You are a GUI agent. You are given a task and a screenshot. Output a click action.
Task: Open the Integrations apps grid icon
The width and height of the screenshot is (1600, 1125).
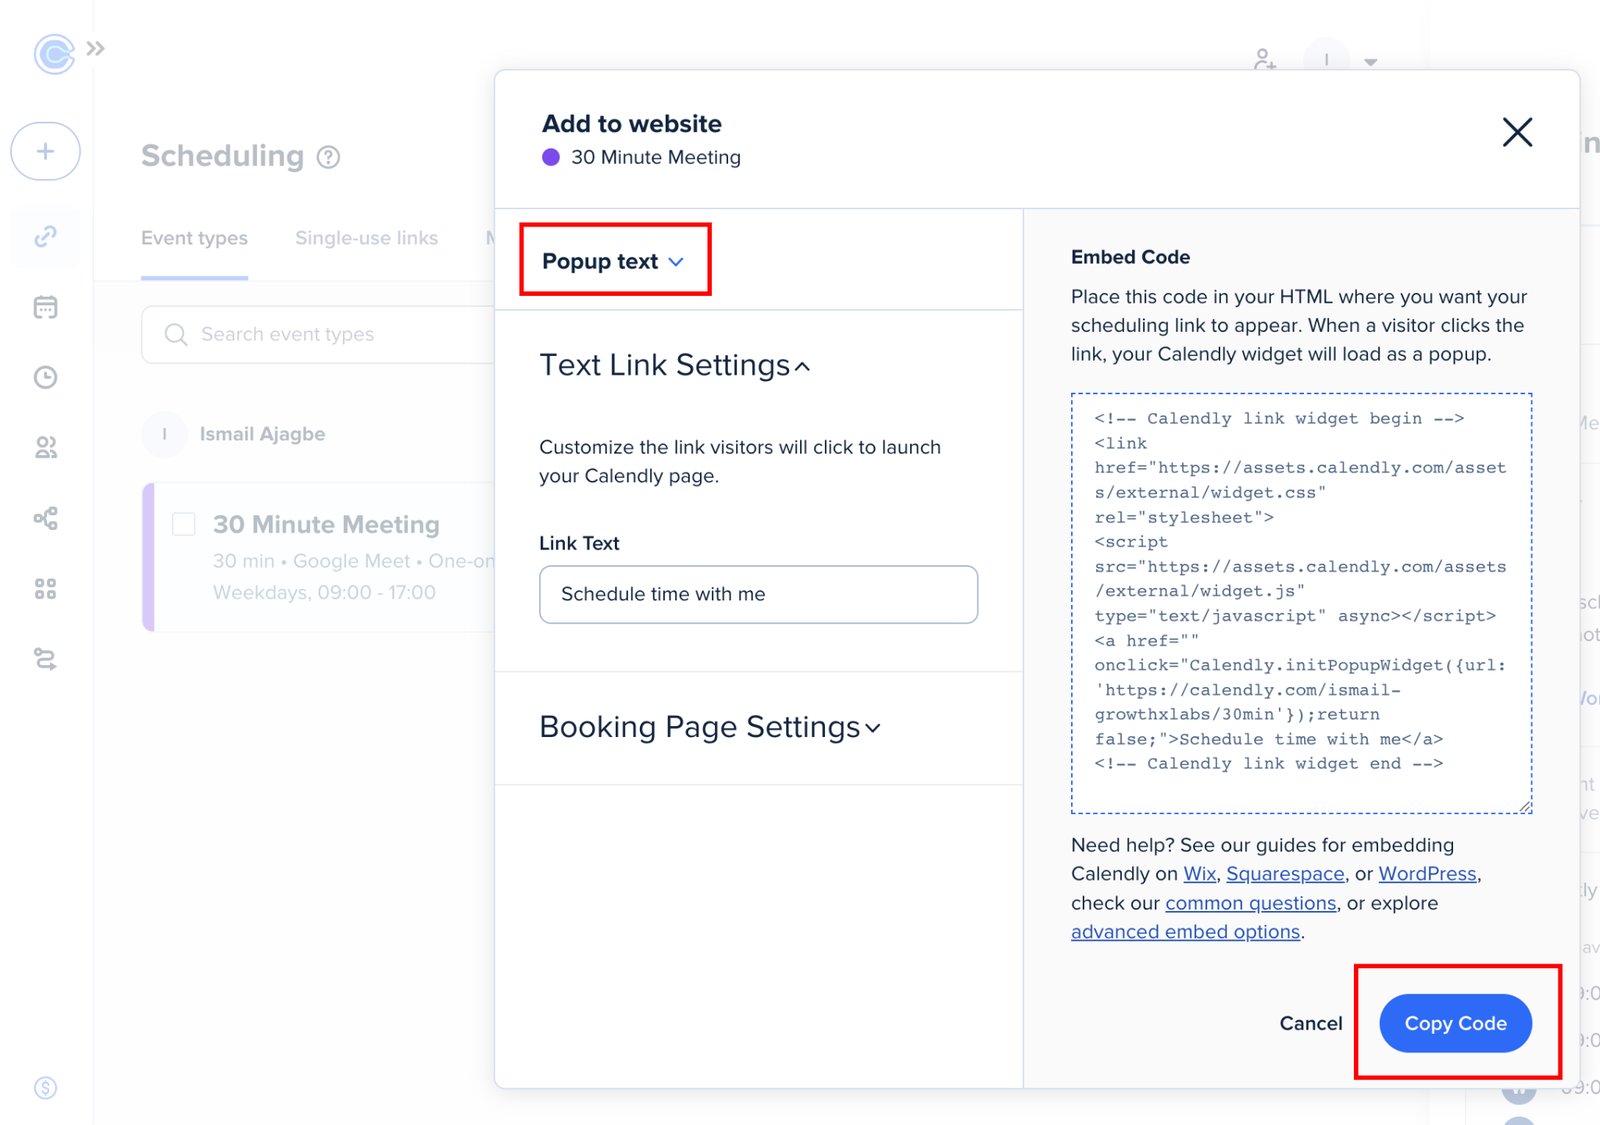coord(45,589)
